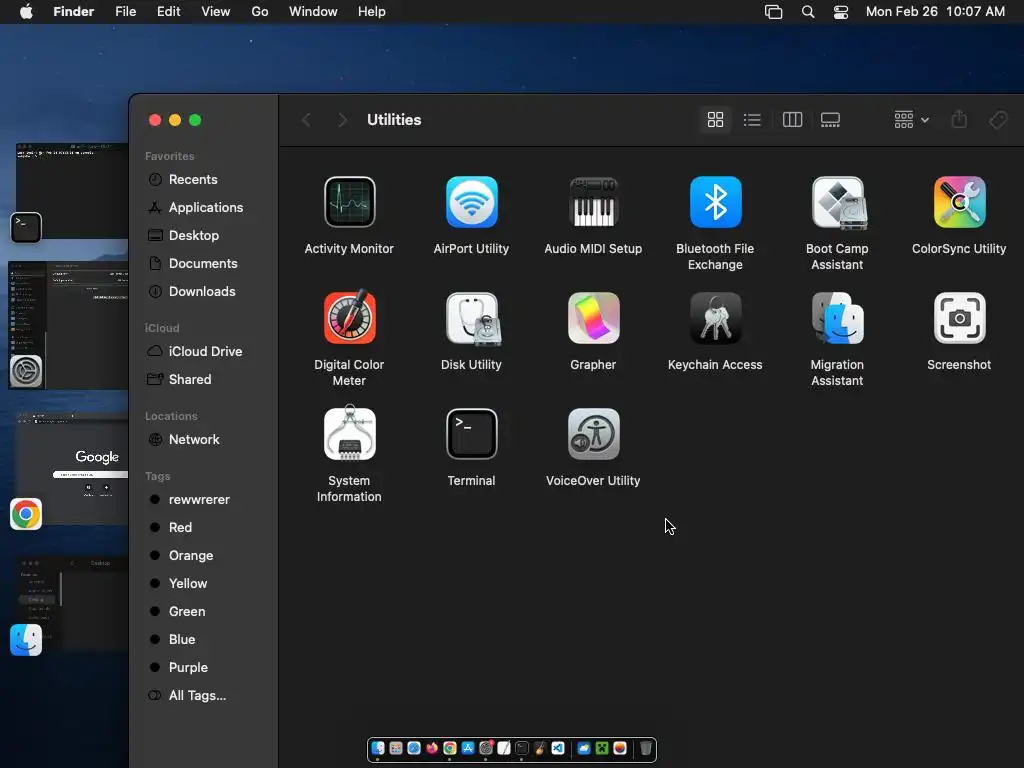Select System Information icon
Image resolution: width=1024 pixels, height=768 pixels.
click(x=349, y=433)
